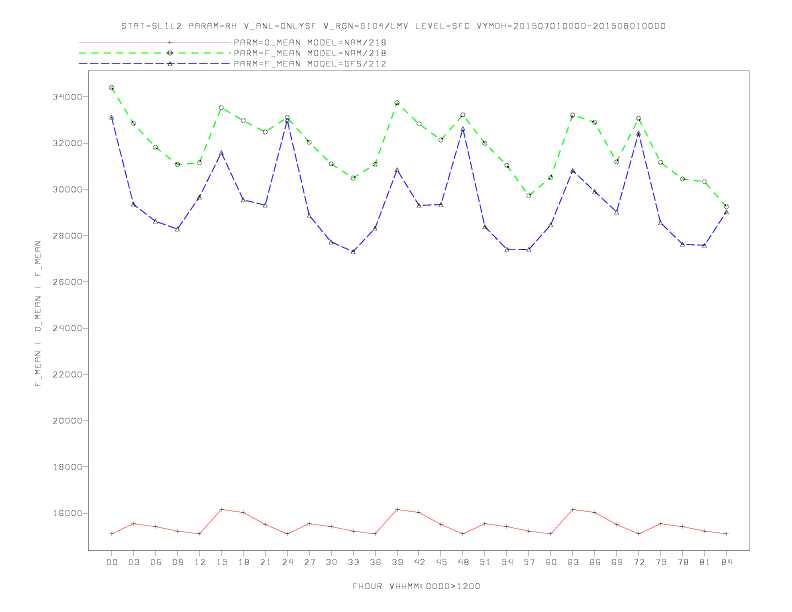Click blue GFS triangle data point at hour 81
The width and height of the screenshot is (792, 612).
(705, 245)
